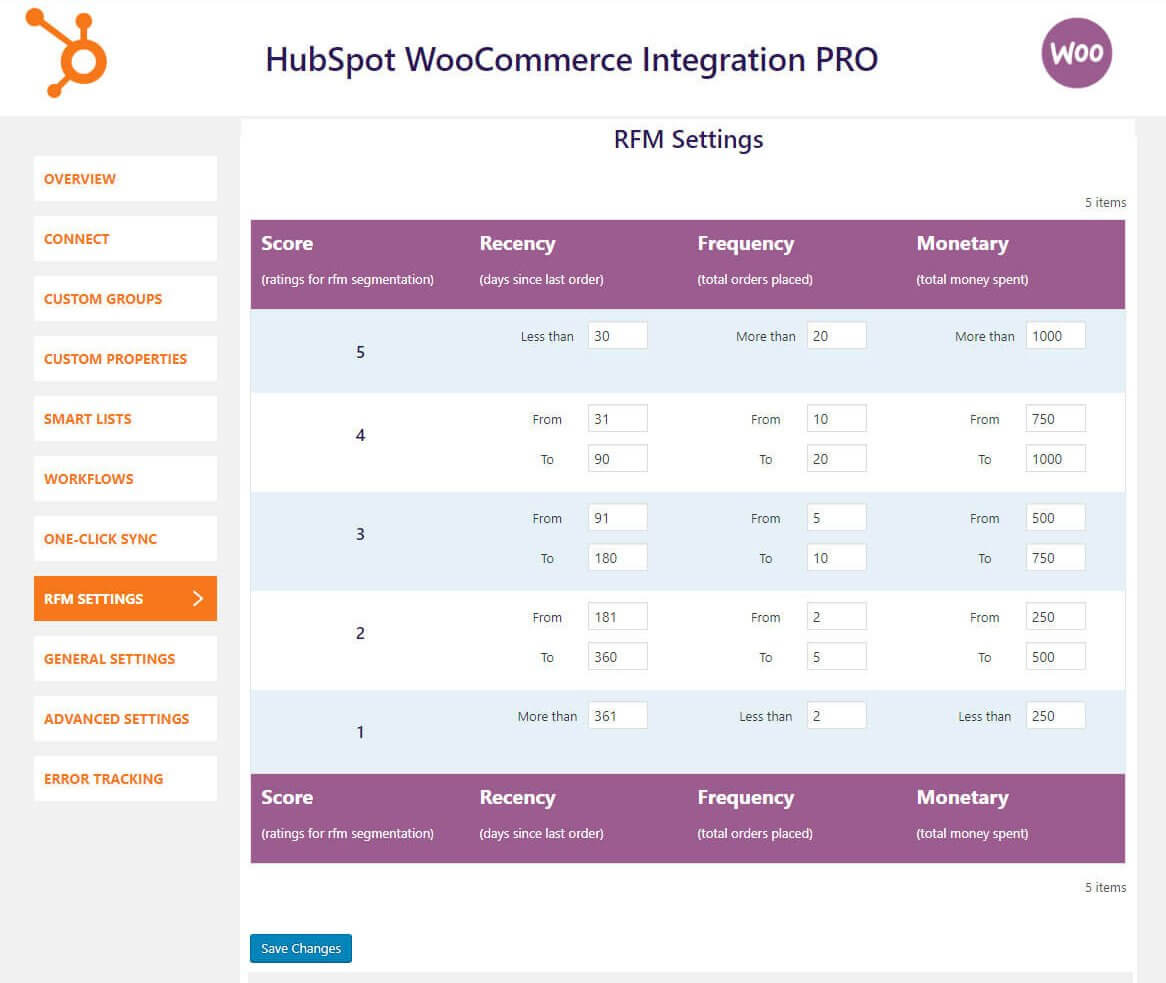1166x983 pixels.
Task: Click the RFM Settings page heading
Action: (x=689, y=139)
